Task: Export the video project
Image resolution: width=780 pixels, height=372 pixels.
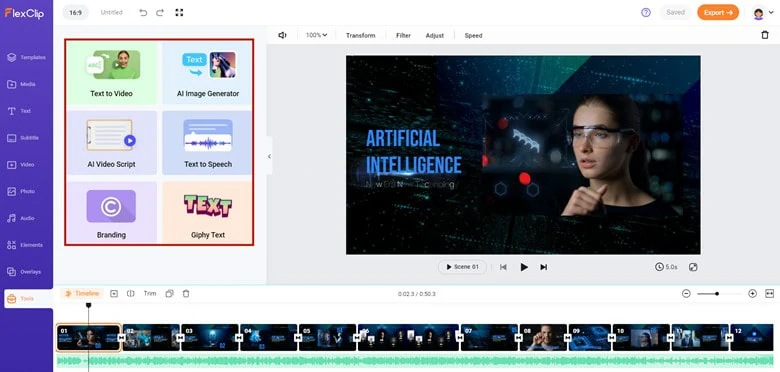Action: 718,13
